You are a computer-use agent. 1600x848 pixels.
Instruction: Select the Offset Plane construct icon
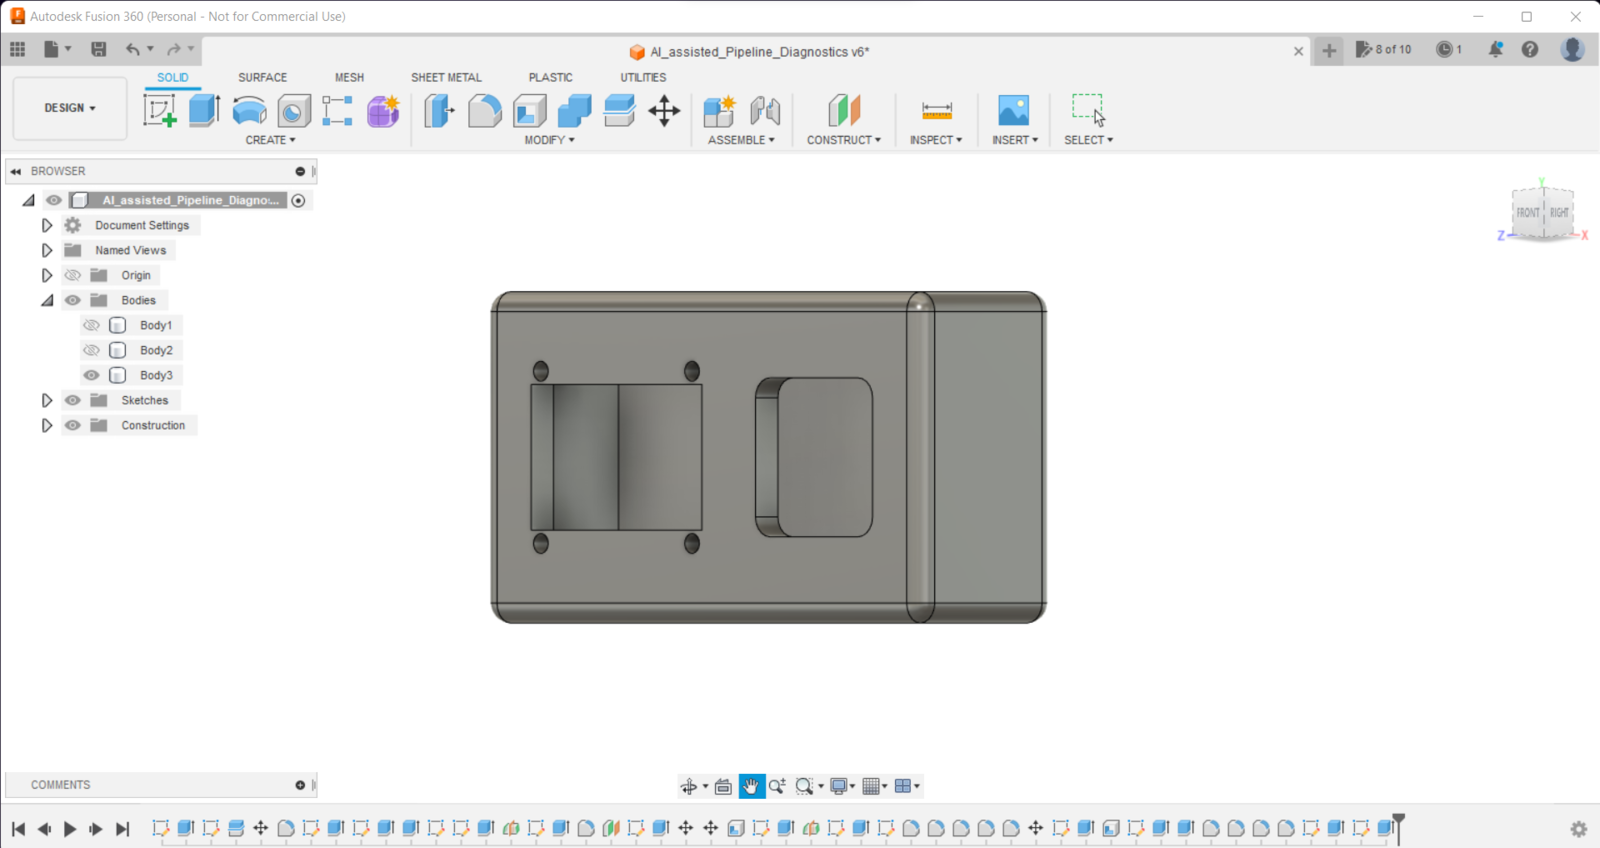pos(844,110)
